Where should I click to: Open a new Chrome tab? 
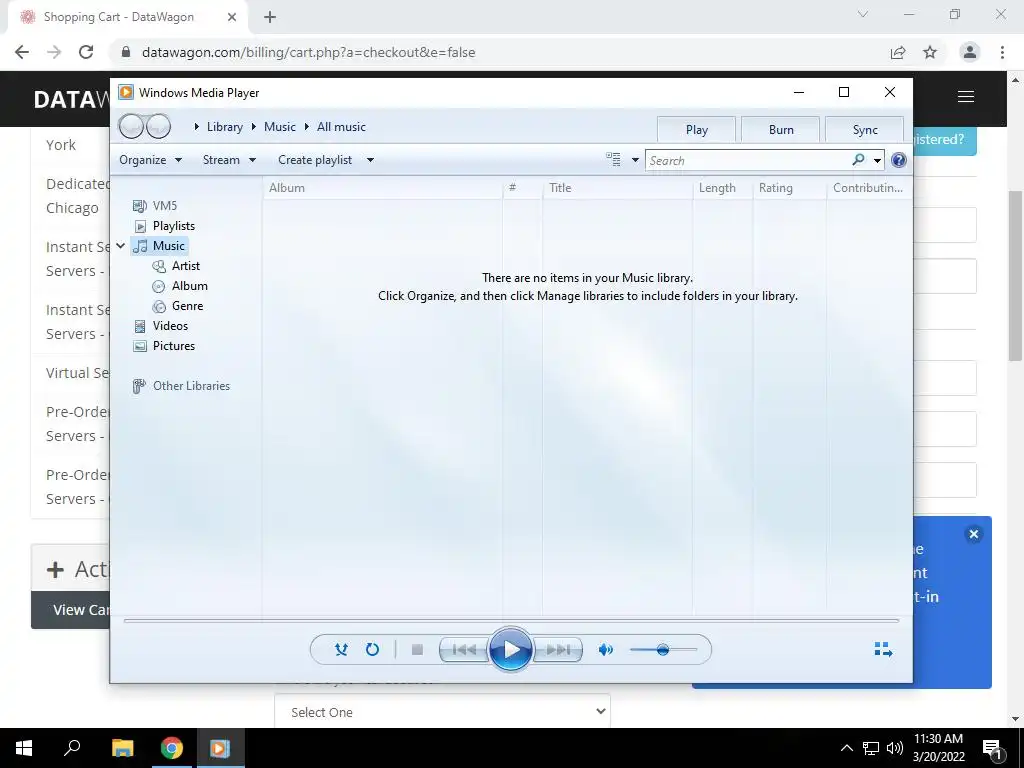point(270,17)
